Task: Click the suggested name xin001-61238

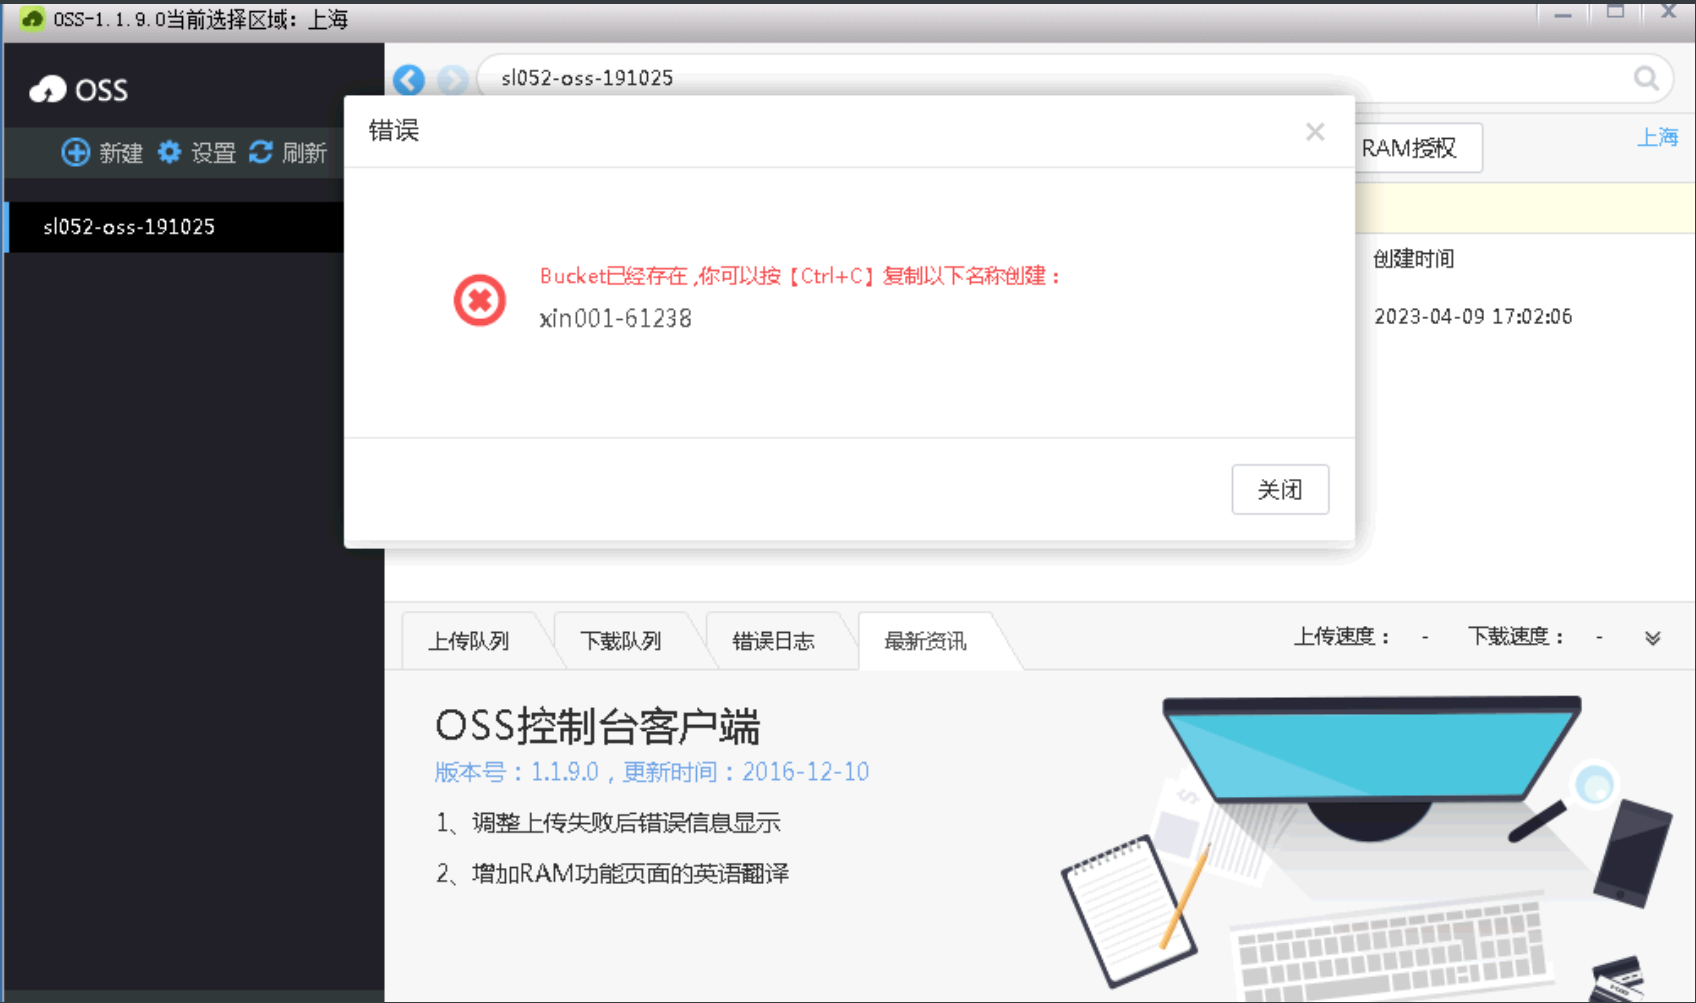Action: 615,319
